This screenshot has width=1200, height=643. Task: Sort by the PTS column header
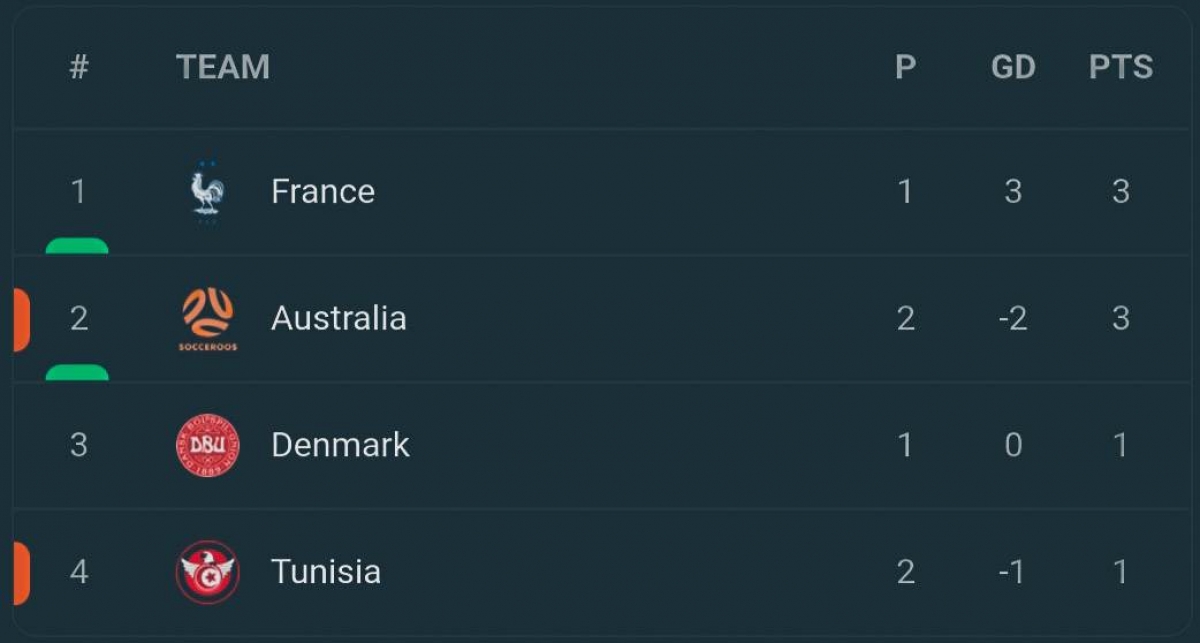click(1121, 67)
